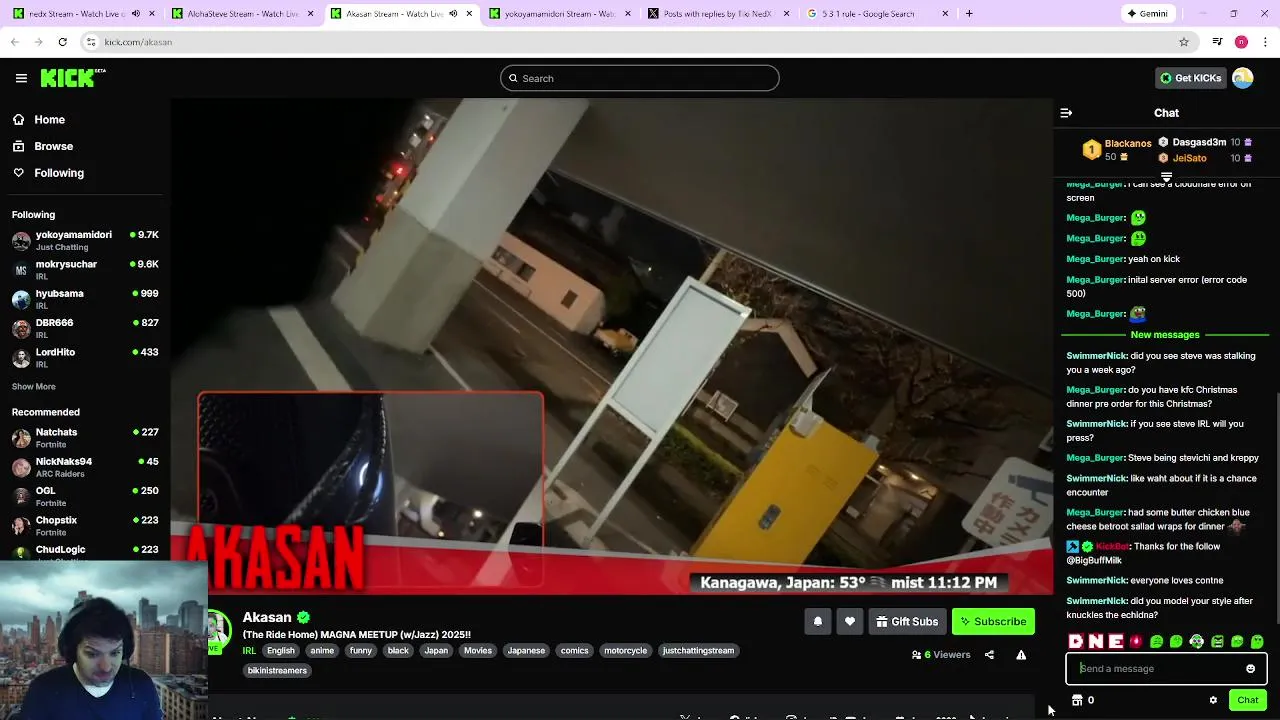Select the motorcycle tag
Screen dimensions: 1280x720
[626, 651]
